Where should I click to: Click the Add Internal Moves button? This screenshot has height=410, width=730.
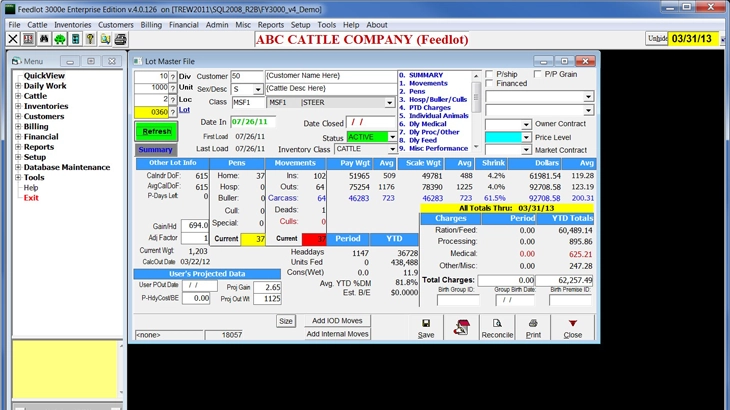(337, 334)
